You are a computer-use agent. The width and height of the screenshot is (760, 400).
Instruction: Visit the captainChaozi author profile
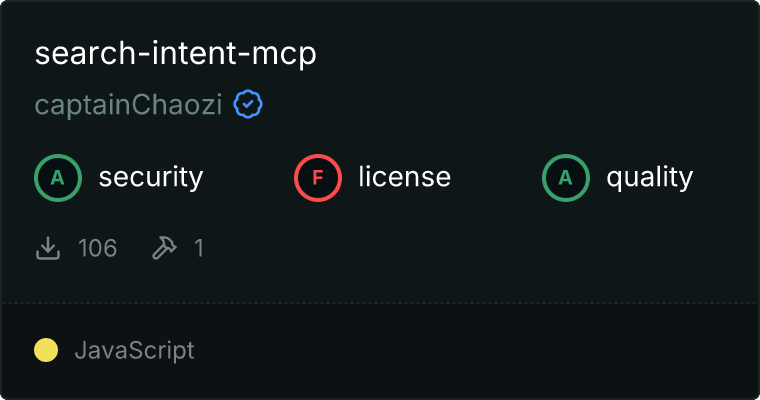point(128,105)
